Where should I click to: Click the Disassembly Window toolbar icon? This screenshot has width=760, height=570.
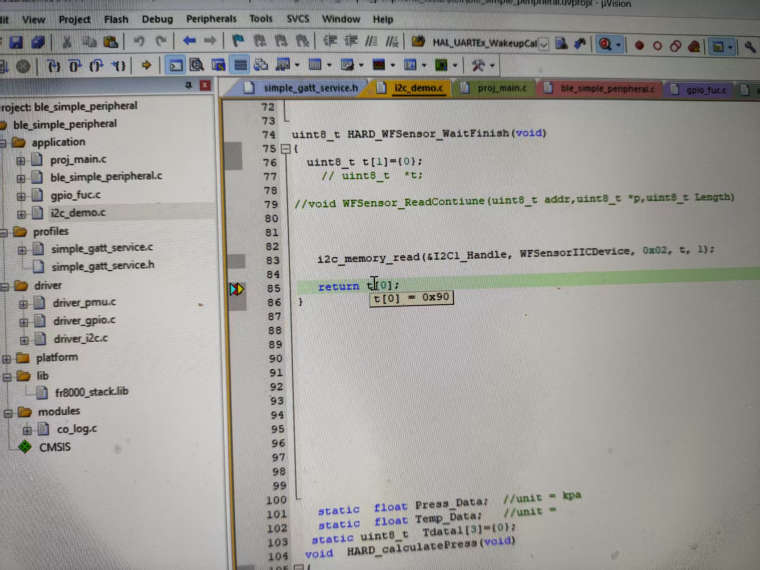coord(197,65)
